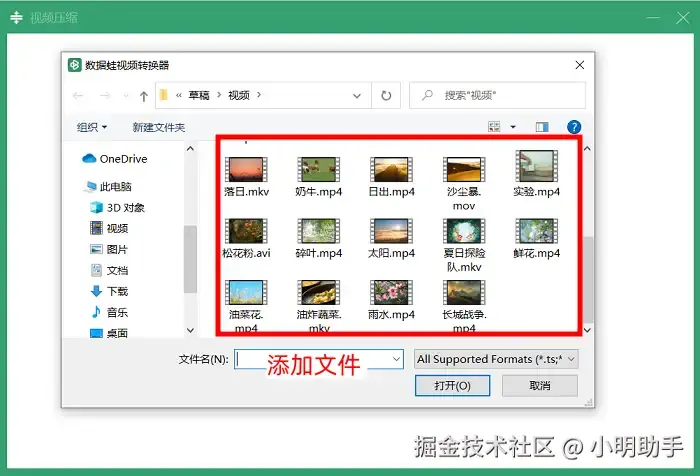Viewport: 700px width, 476px height.
Task: Click the 视频压缩 window app icon
Action: click(16, 17)
